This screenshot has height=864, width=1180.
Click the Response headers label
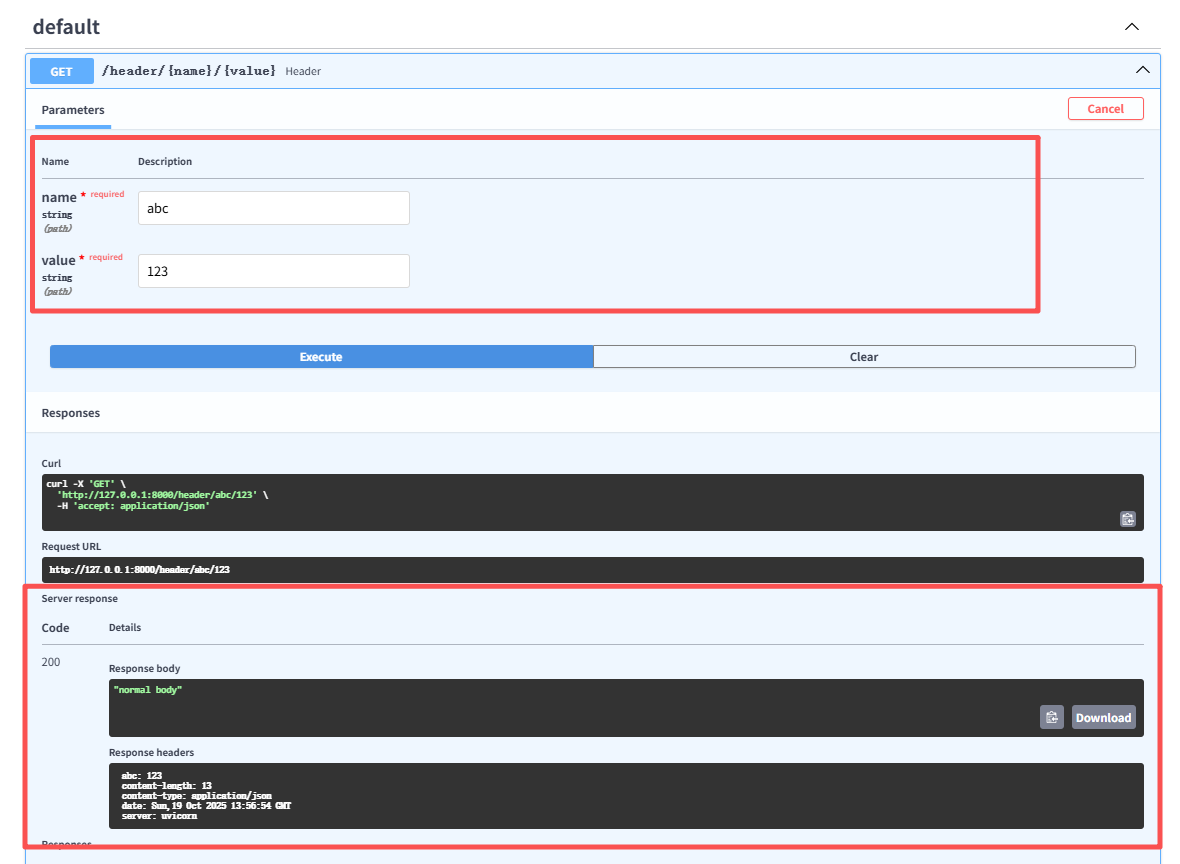click(151, 753)
